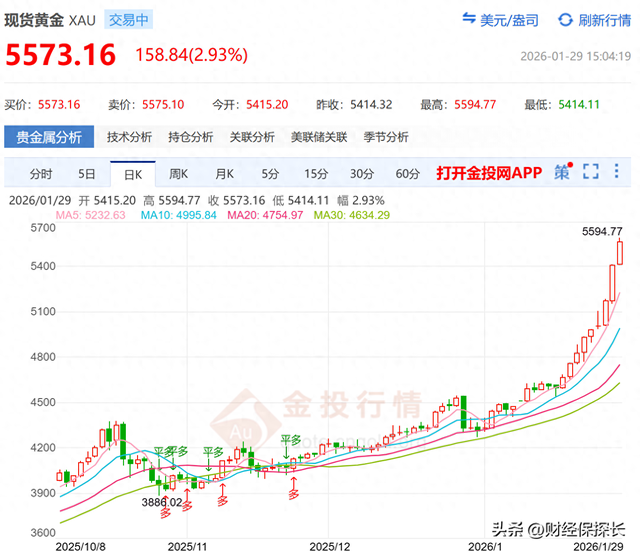The width and height of the screenshot is (640, 552).
Task: Click the 卖价 value 5575.10
Action: coord(163,105)
